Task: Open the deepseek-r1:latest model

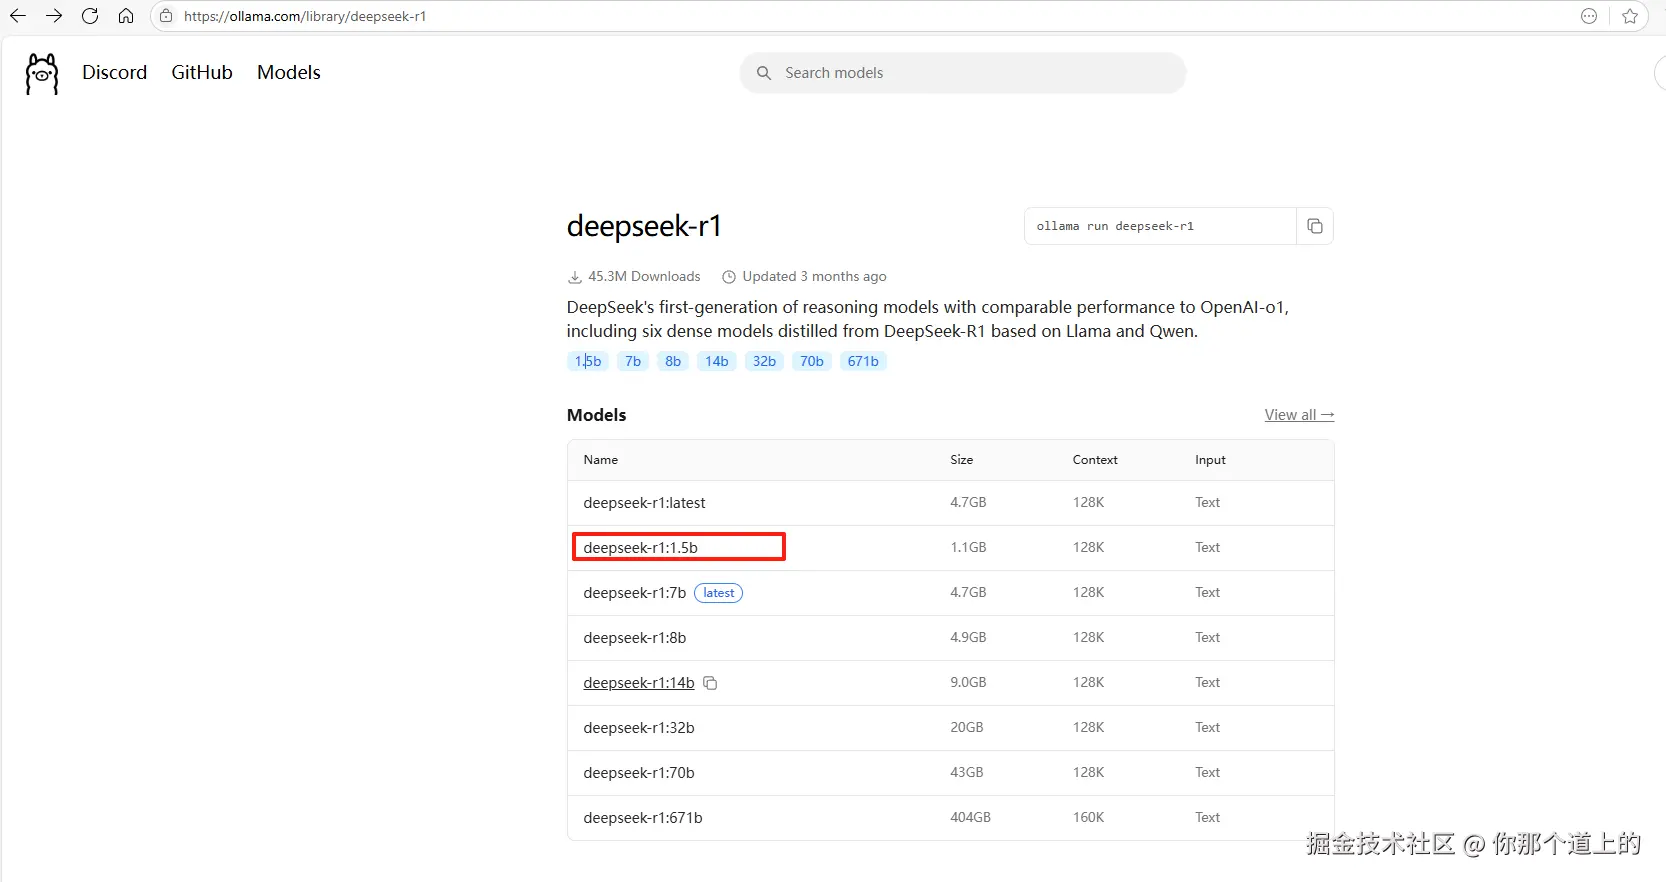Action: click(x=644, y=503)
